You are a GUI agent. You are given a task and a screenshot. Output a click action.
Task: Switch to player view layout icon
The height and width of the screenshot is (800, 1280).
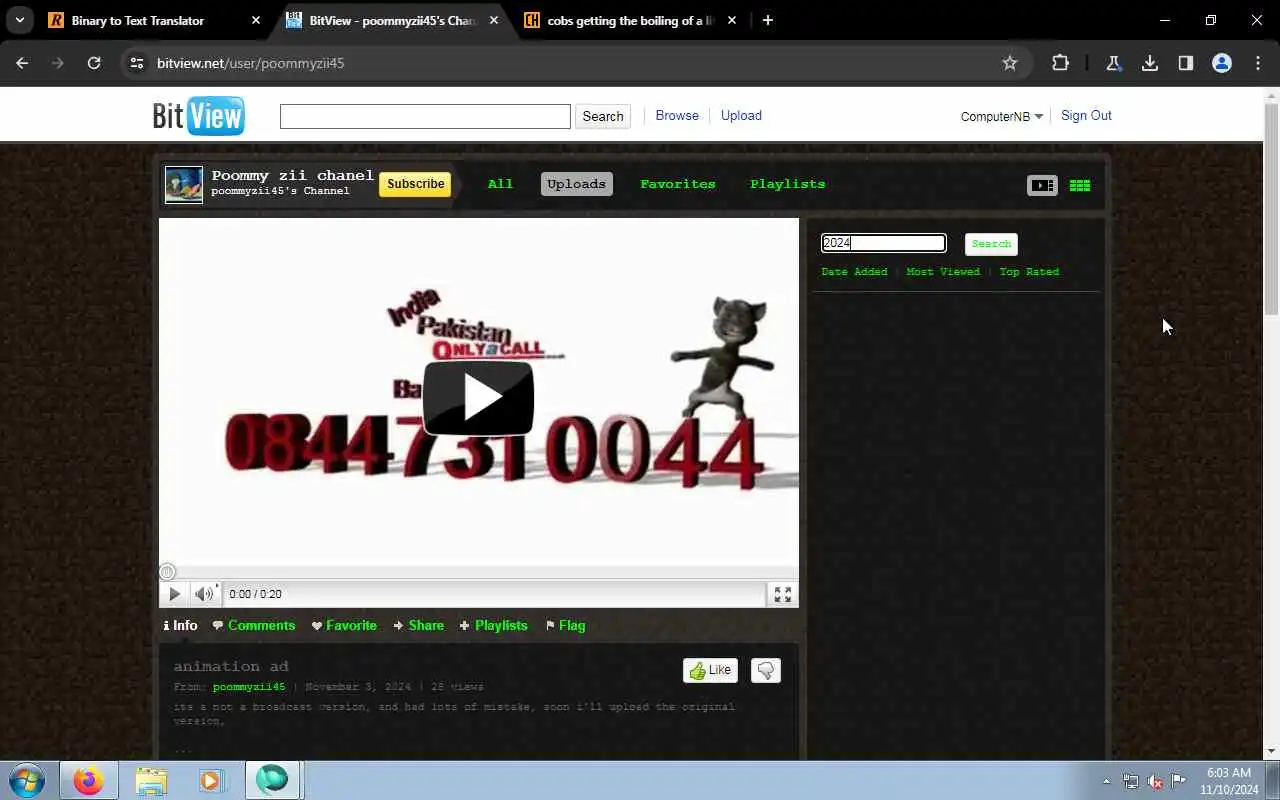pyautogui.click(x=1042, y=185)
